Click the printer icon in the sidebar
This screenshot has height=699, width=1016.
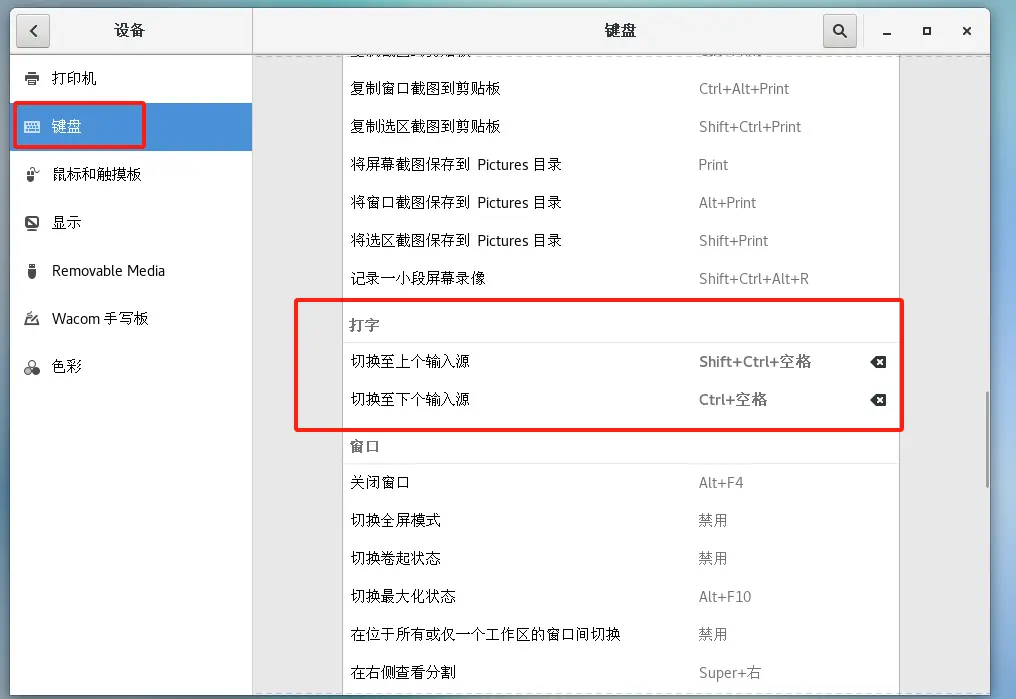[x=32, y=78]
